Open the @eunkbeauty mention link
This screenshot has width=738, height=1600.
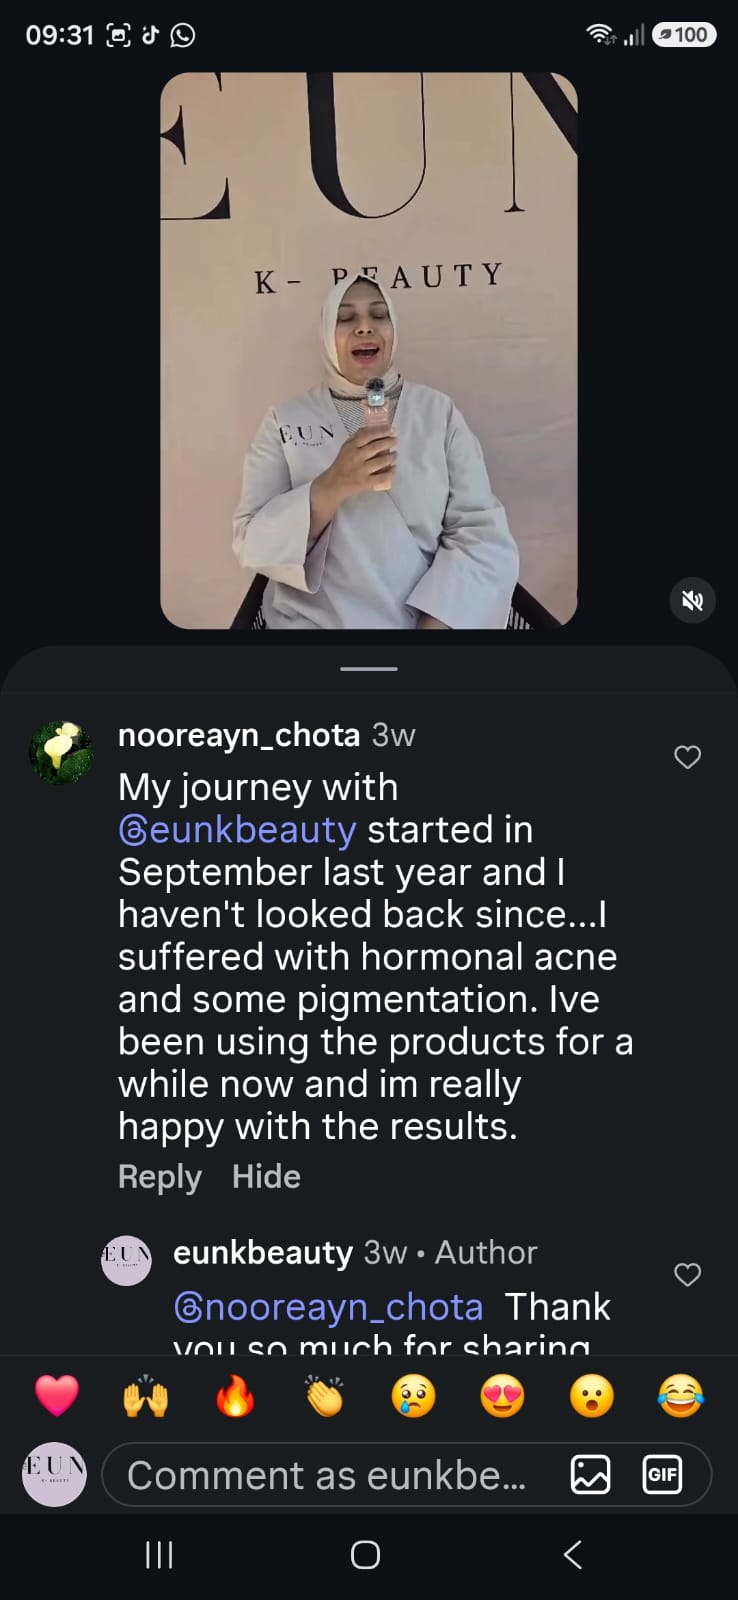237,830
